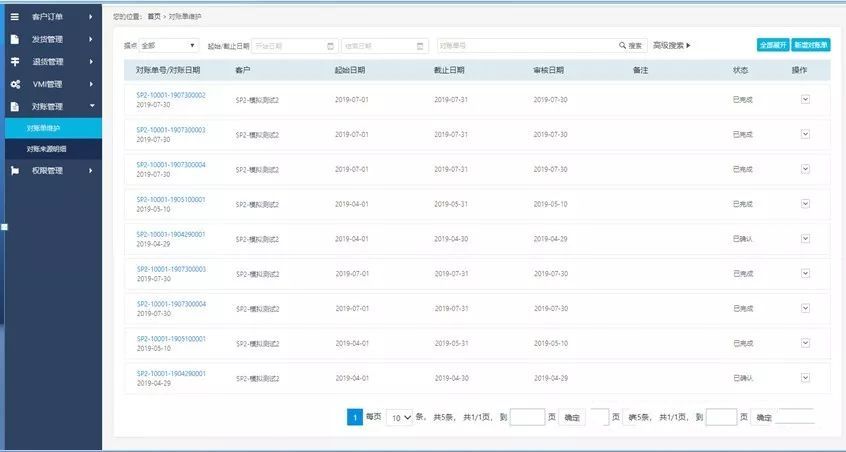Click the 搜索 magnifier search button
The image size is (846, 452).
pos(632,46)
